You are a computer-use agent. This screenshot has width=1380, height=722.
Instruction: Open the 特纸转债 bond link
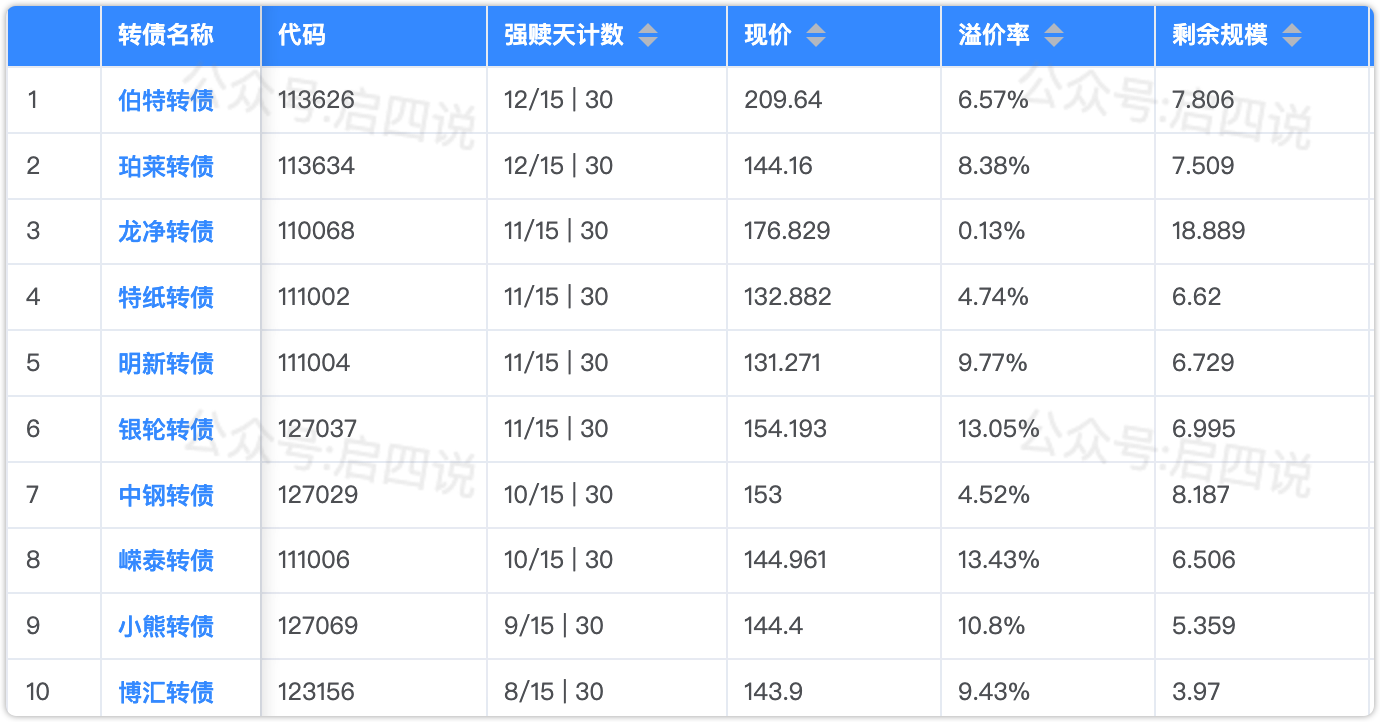click(x=166, y=297)
